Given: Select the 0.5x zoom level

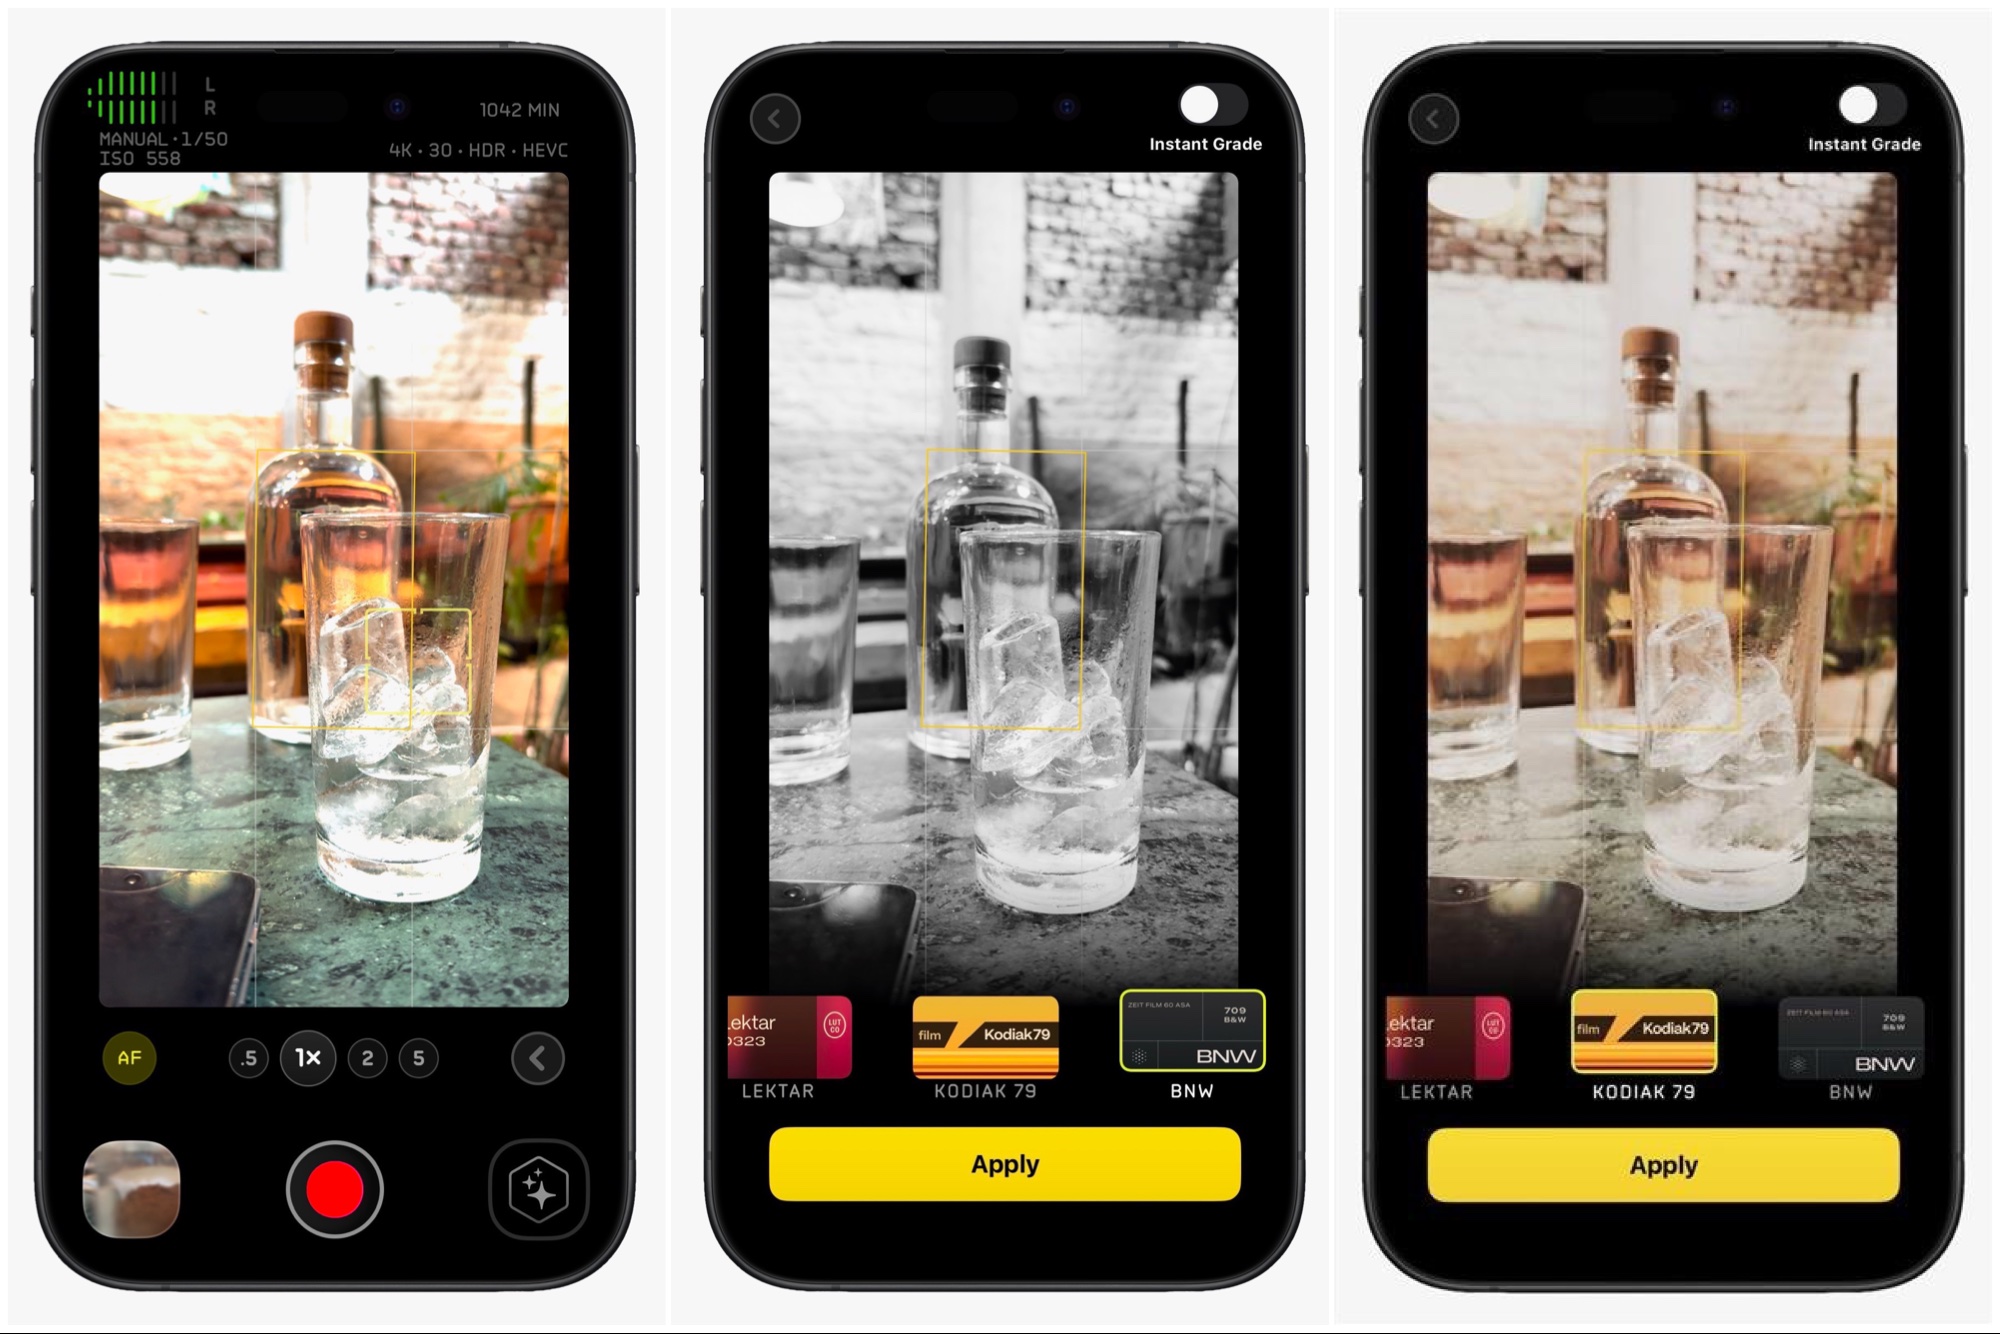Looking at the screenshot, I should coord(246,1059).
